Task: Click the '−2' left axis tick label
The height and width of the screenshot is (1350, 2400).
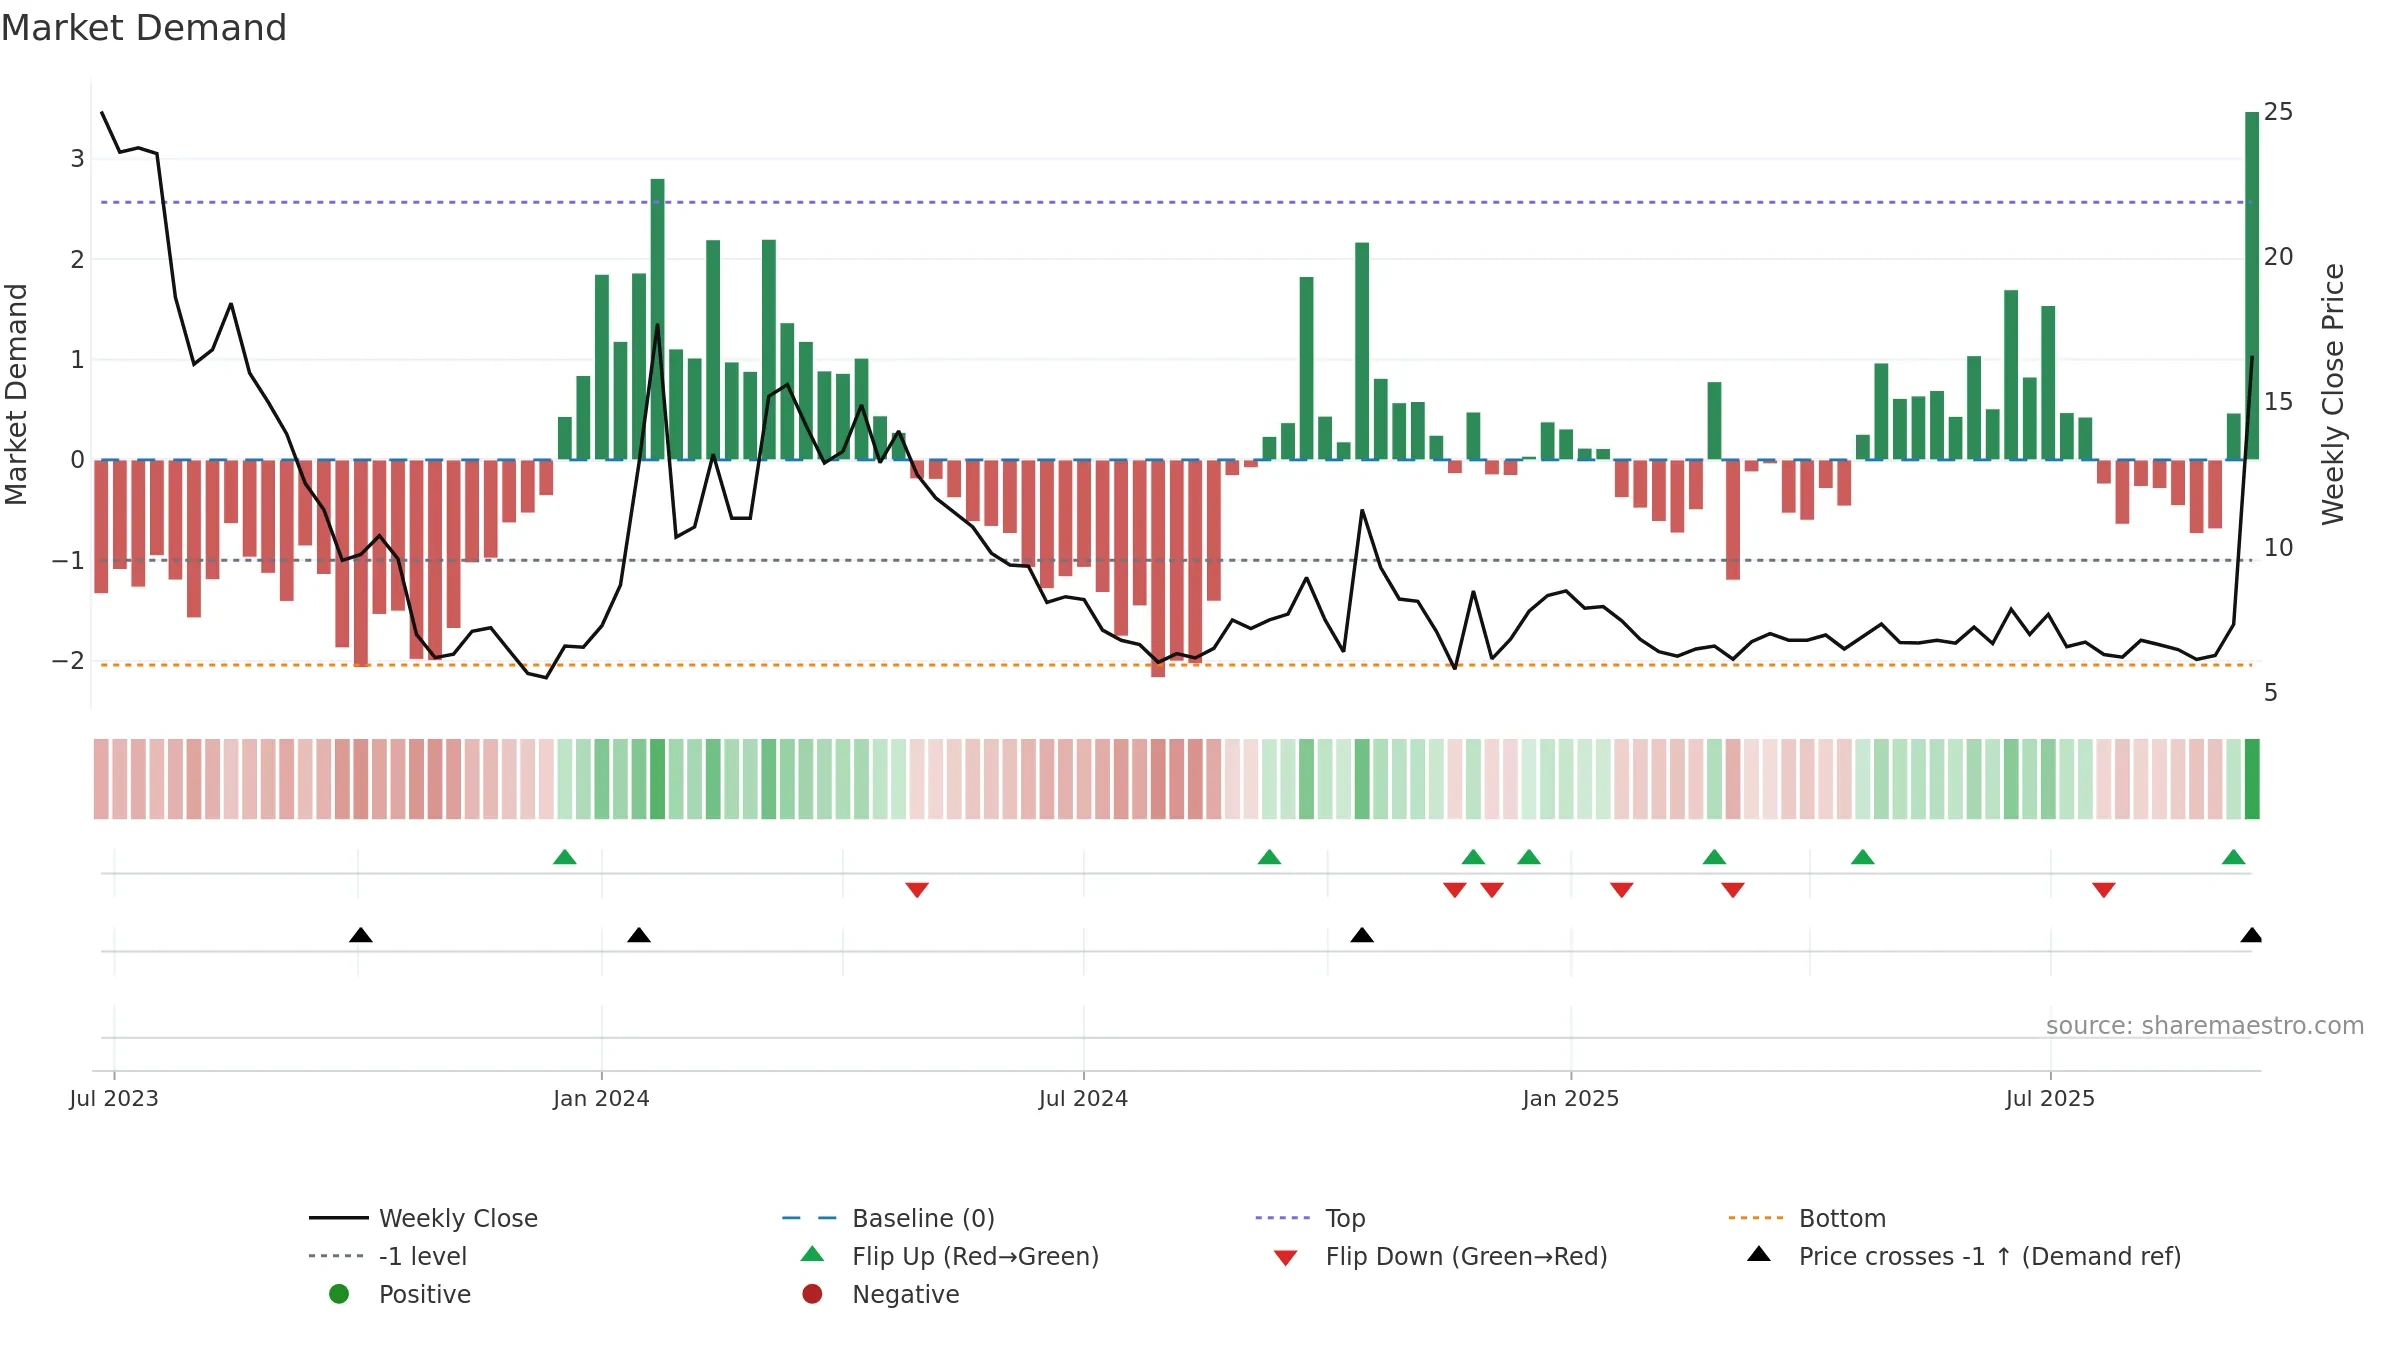Action: point(68,661)
